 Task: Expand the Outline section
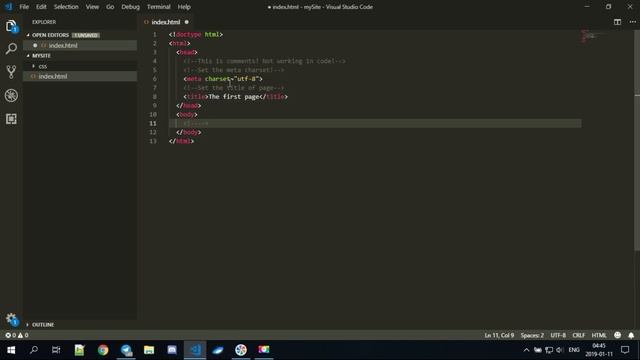[x=43, y=324]
